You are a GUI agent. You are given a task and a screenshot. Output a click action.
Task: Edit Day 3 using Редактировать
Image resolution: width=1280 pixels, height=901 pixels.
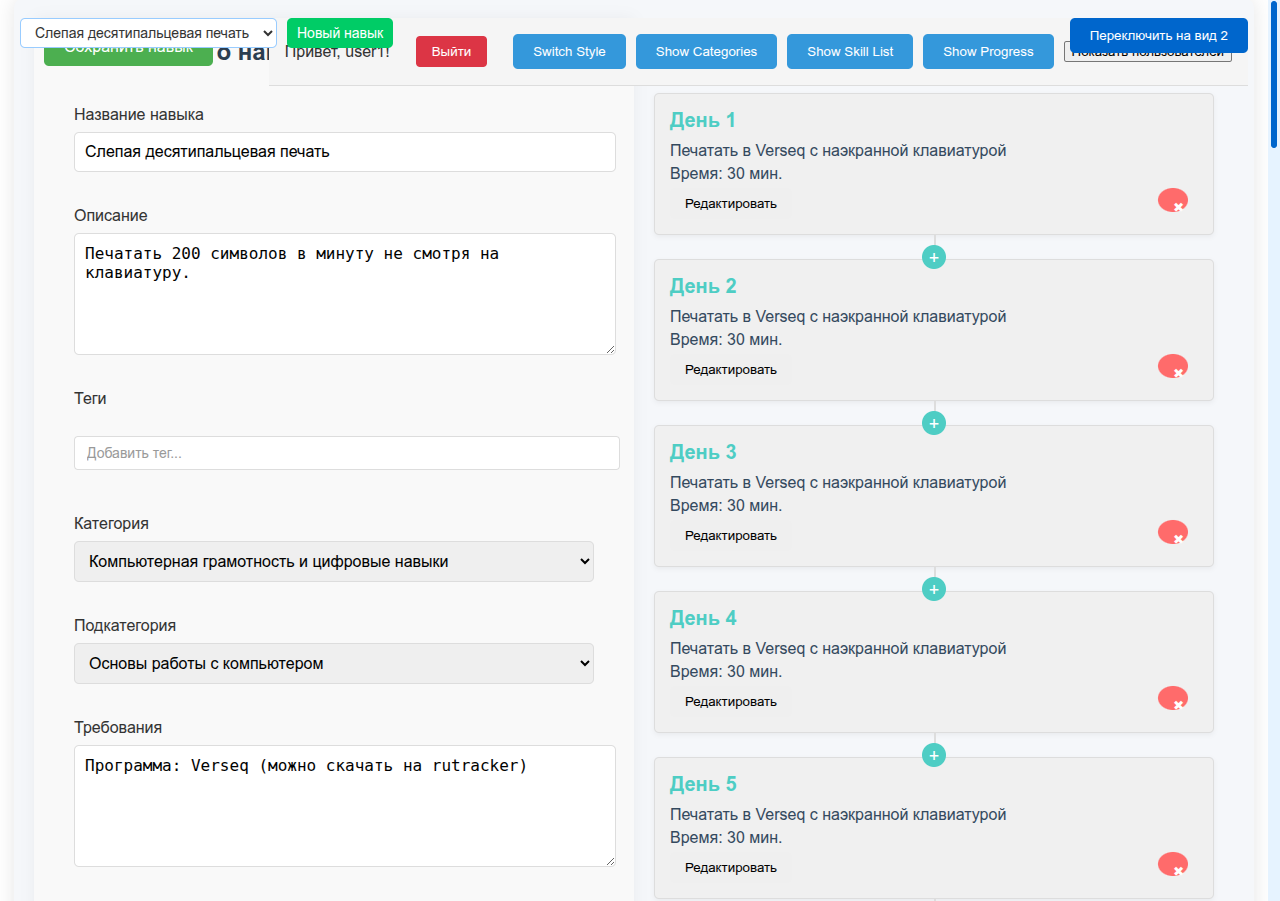click(730, 536)
